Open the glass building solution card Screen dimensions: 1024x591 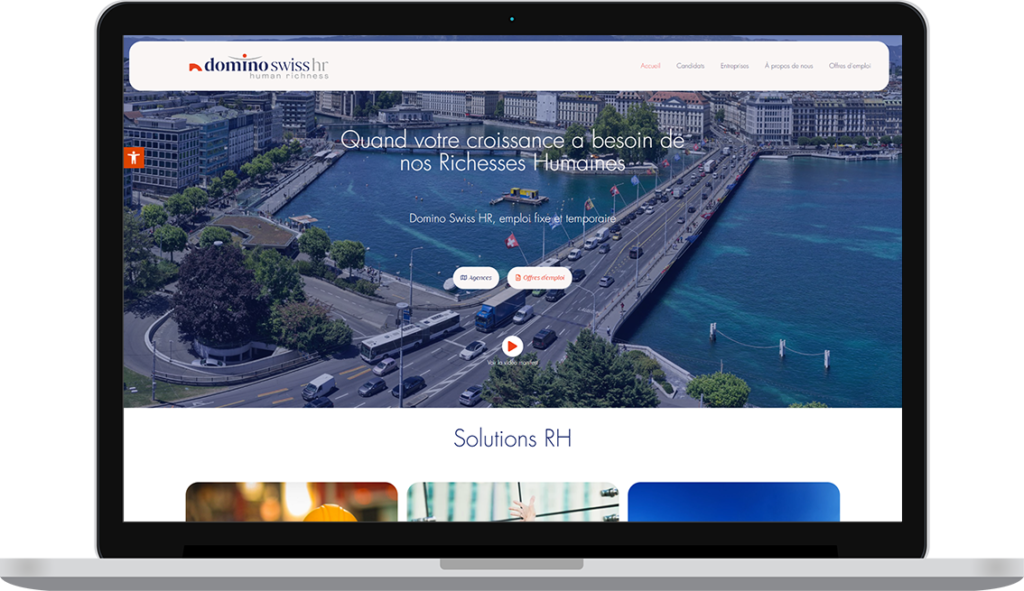pyautogui.click(x=512, y=501)
